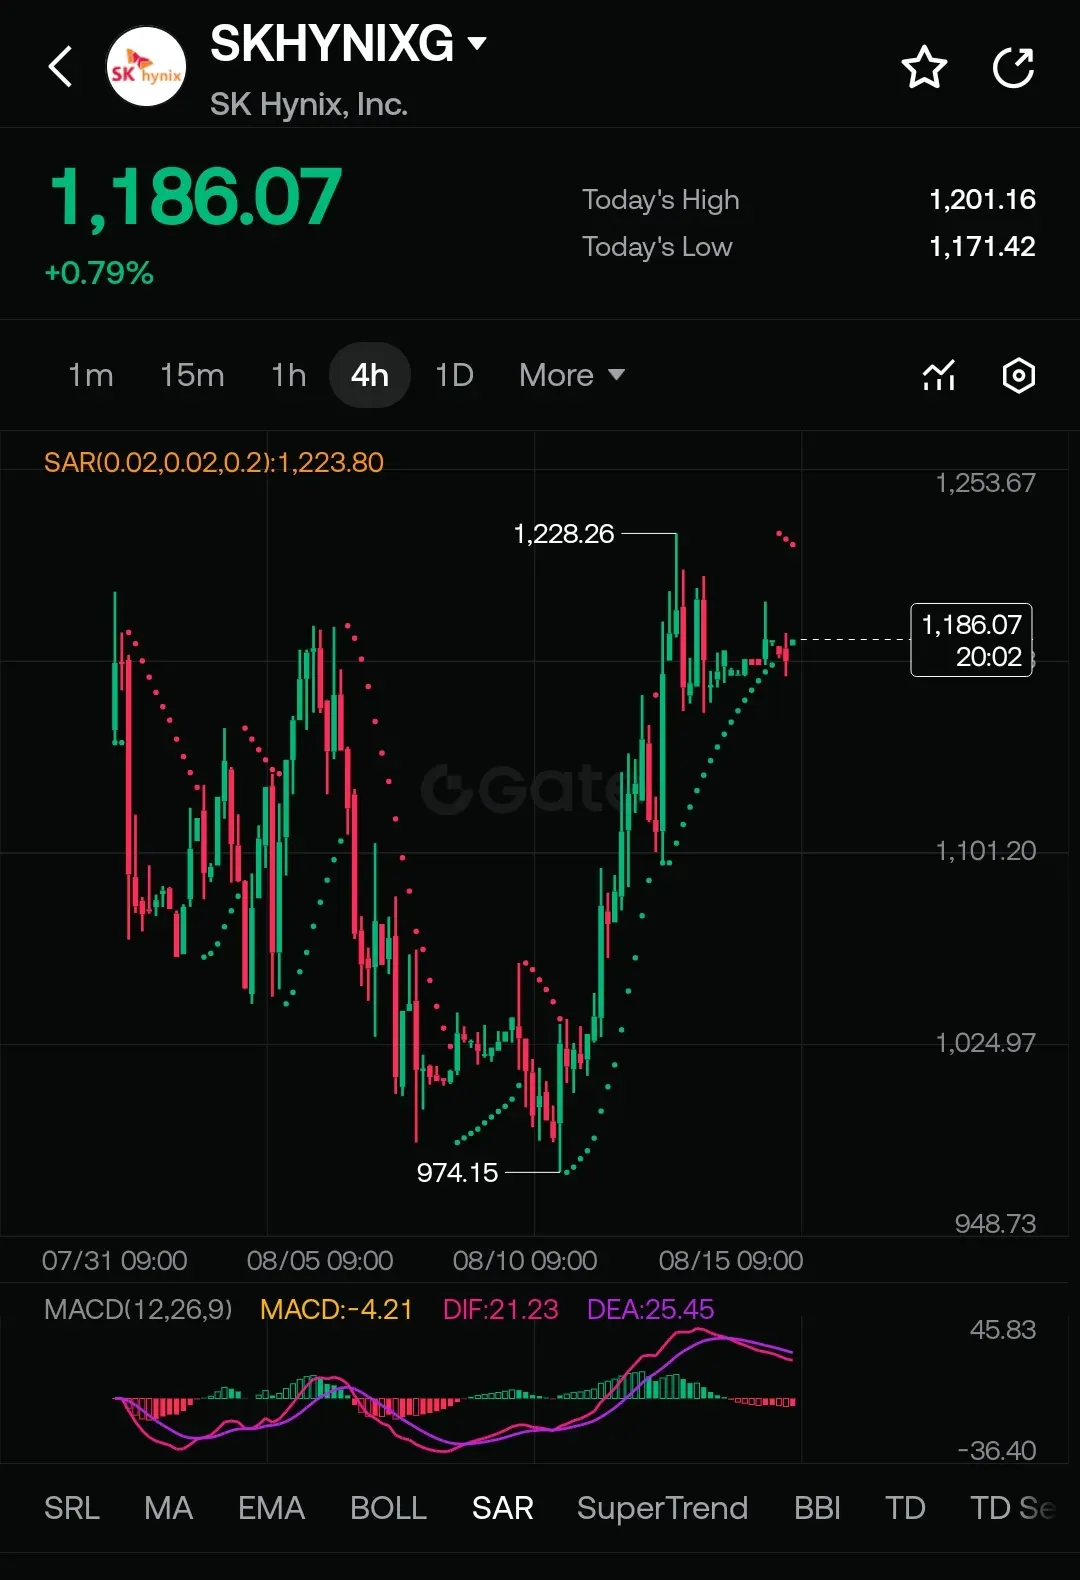Tap Today's Low value 1,171.42
Screen dimensions: 1080x1580
point(982,247)
